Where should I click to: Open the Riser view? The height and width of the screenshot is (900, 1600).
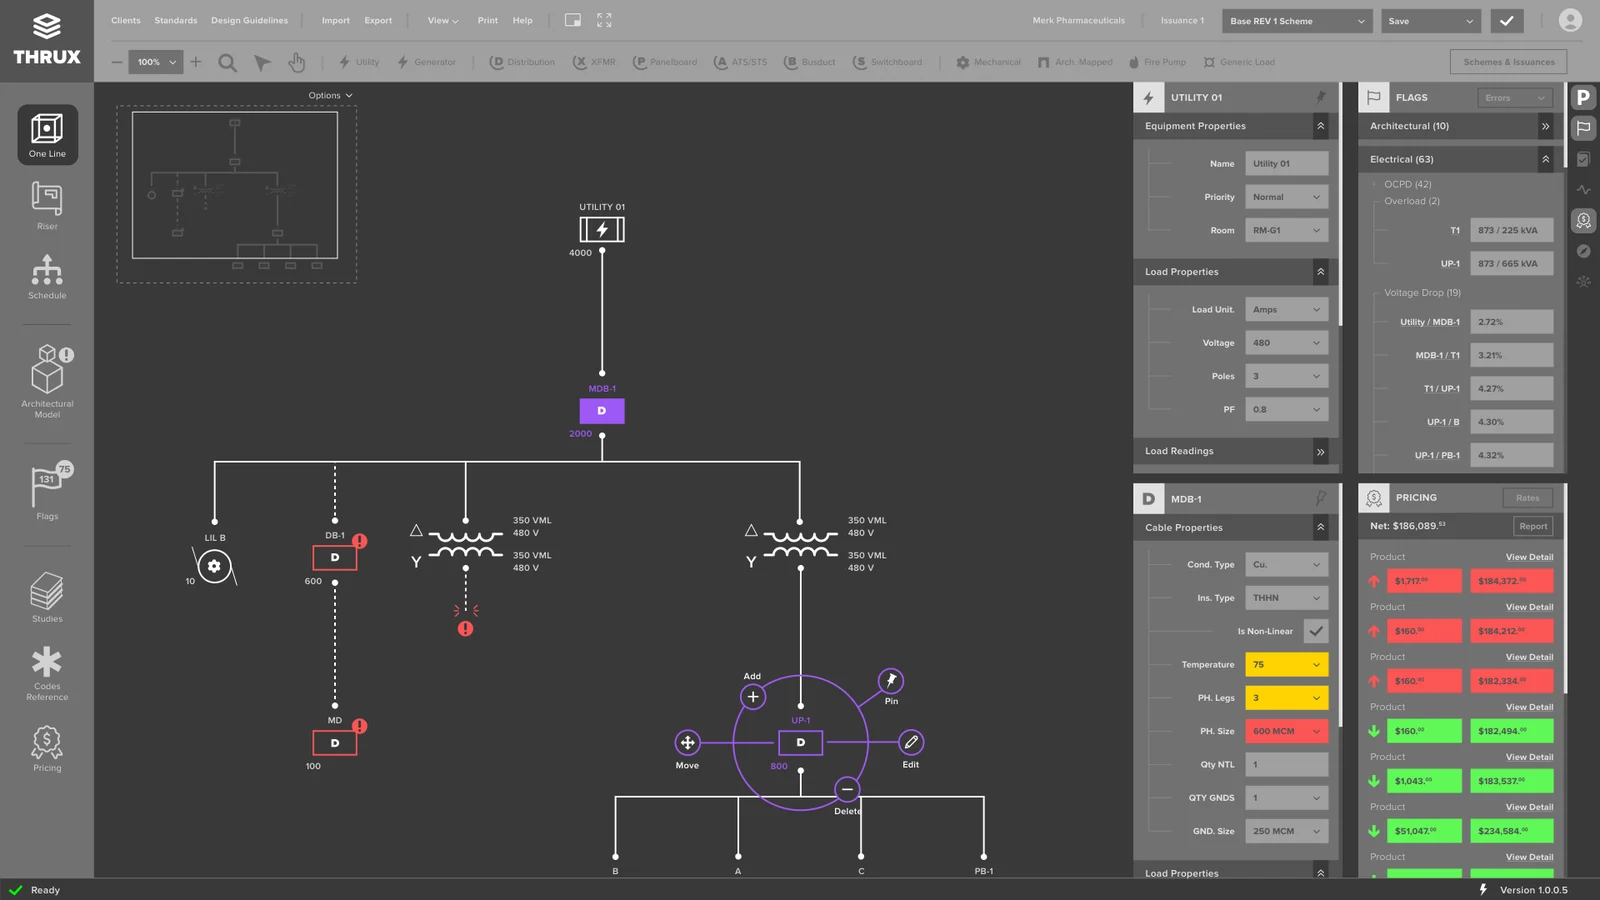tap(47, 206)
